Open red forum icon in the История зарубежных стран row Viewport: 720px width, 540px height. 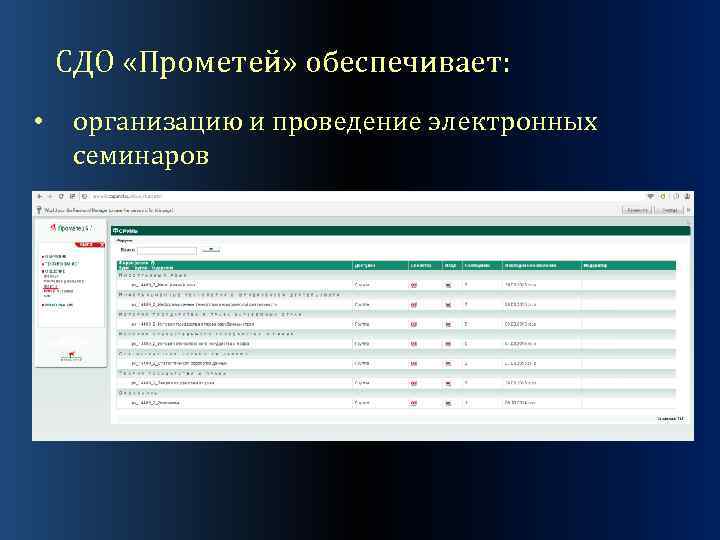point(413,324)
